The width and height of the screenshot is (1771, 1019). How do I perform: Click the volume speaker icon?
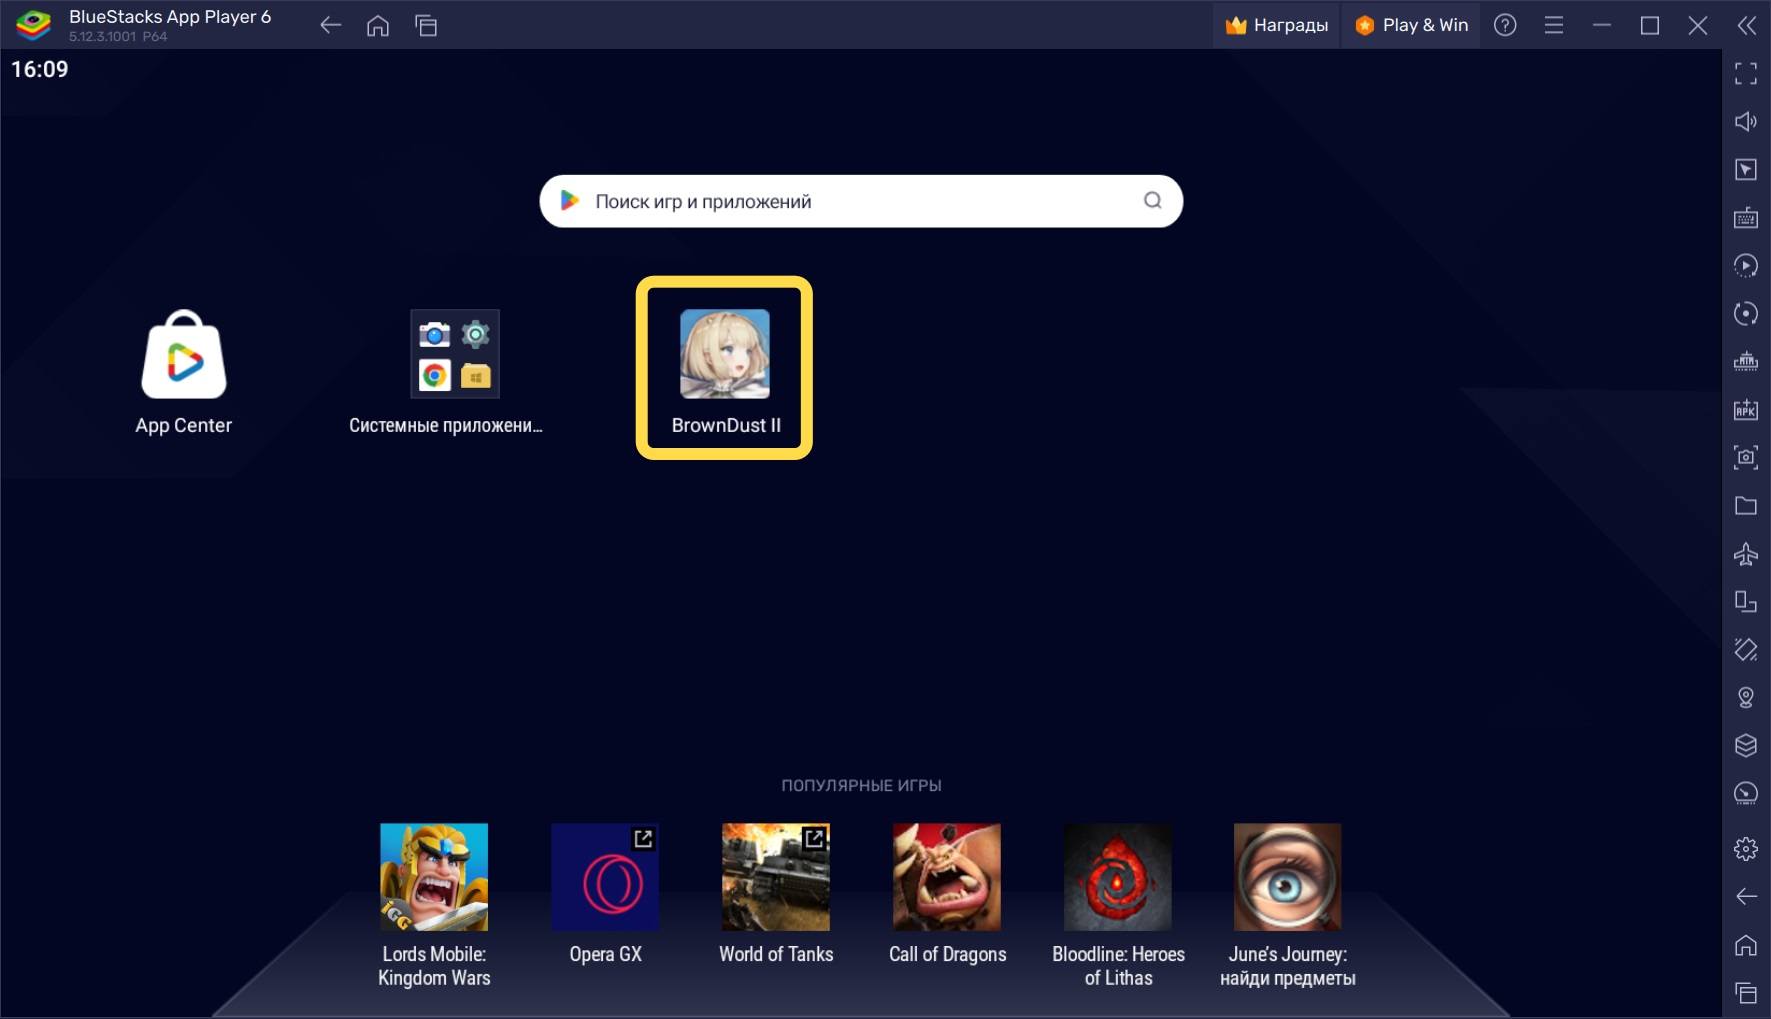(1746, 121)
